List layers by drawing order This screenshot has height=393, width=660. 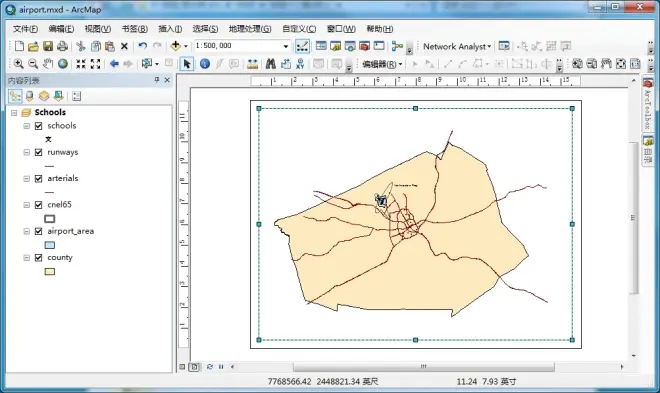[x=15, y=96]
